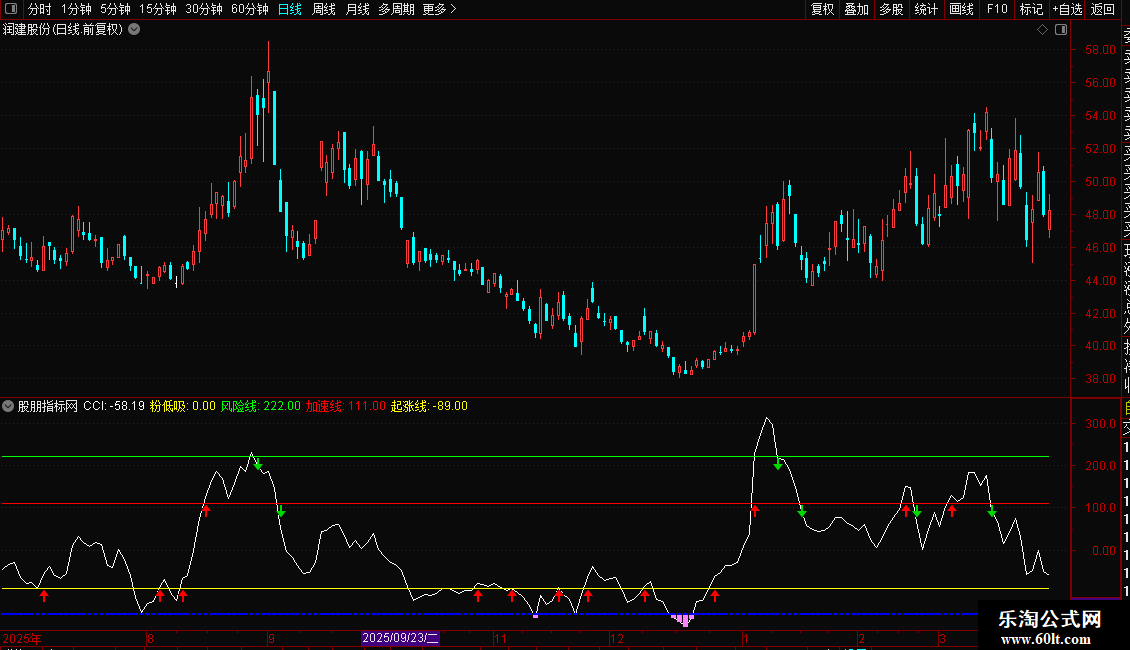The width and height of the screenshot is (1130, 650).
Task: Add stock with the +自选 button
Action: coord(1067,9)
